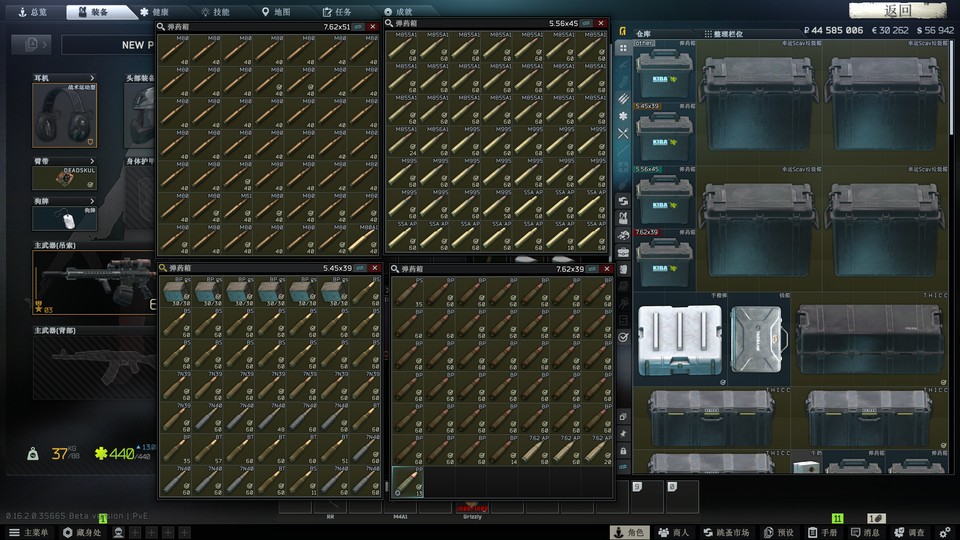Open the silver 钱箱 money case
This screenshot has height=540, width=960.
tap(759, 339)
